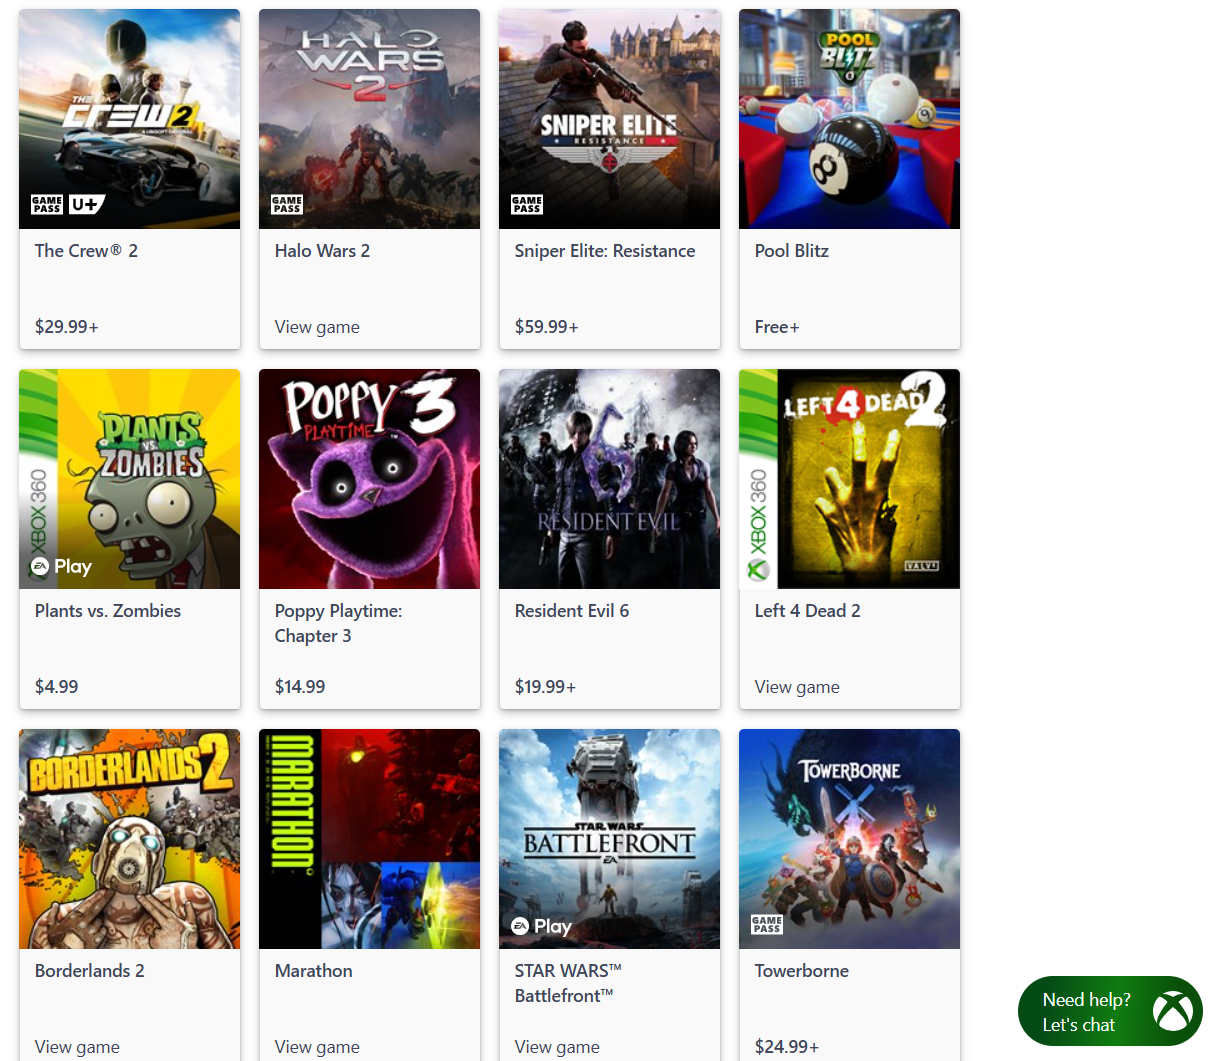
Task: Open The Crew 2 cover art
Action: [130, 119]
